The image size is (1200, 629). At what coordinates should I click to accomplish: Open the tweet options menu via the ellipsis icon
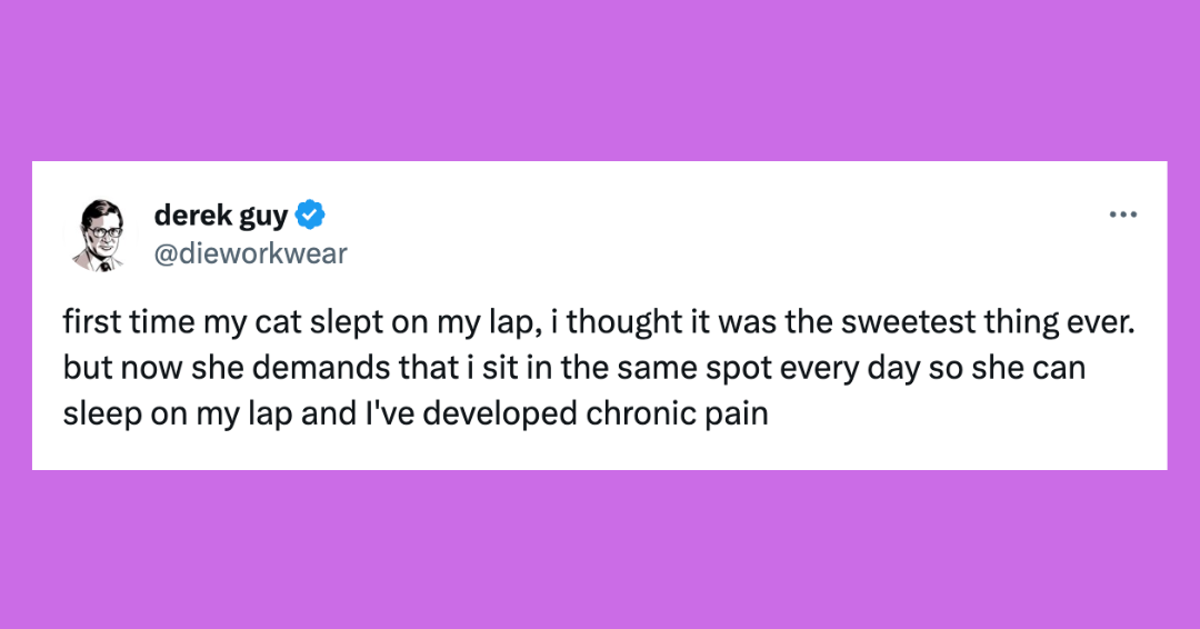[x=1124, y=213]
